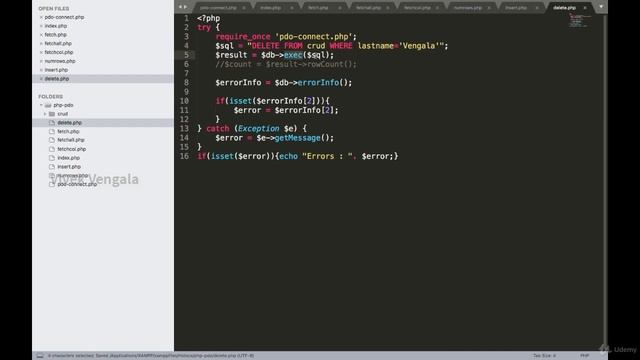This screenshot has height=360, width=640.
Task: Open index.php in the folder tree
Action: point(68,158)
